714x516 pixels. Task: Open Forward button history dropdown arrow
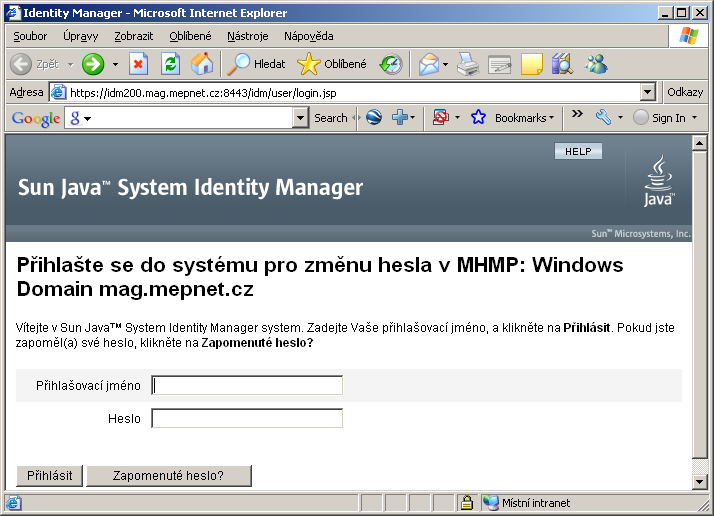115,64
